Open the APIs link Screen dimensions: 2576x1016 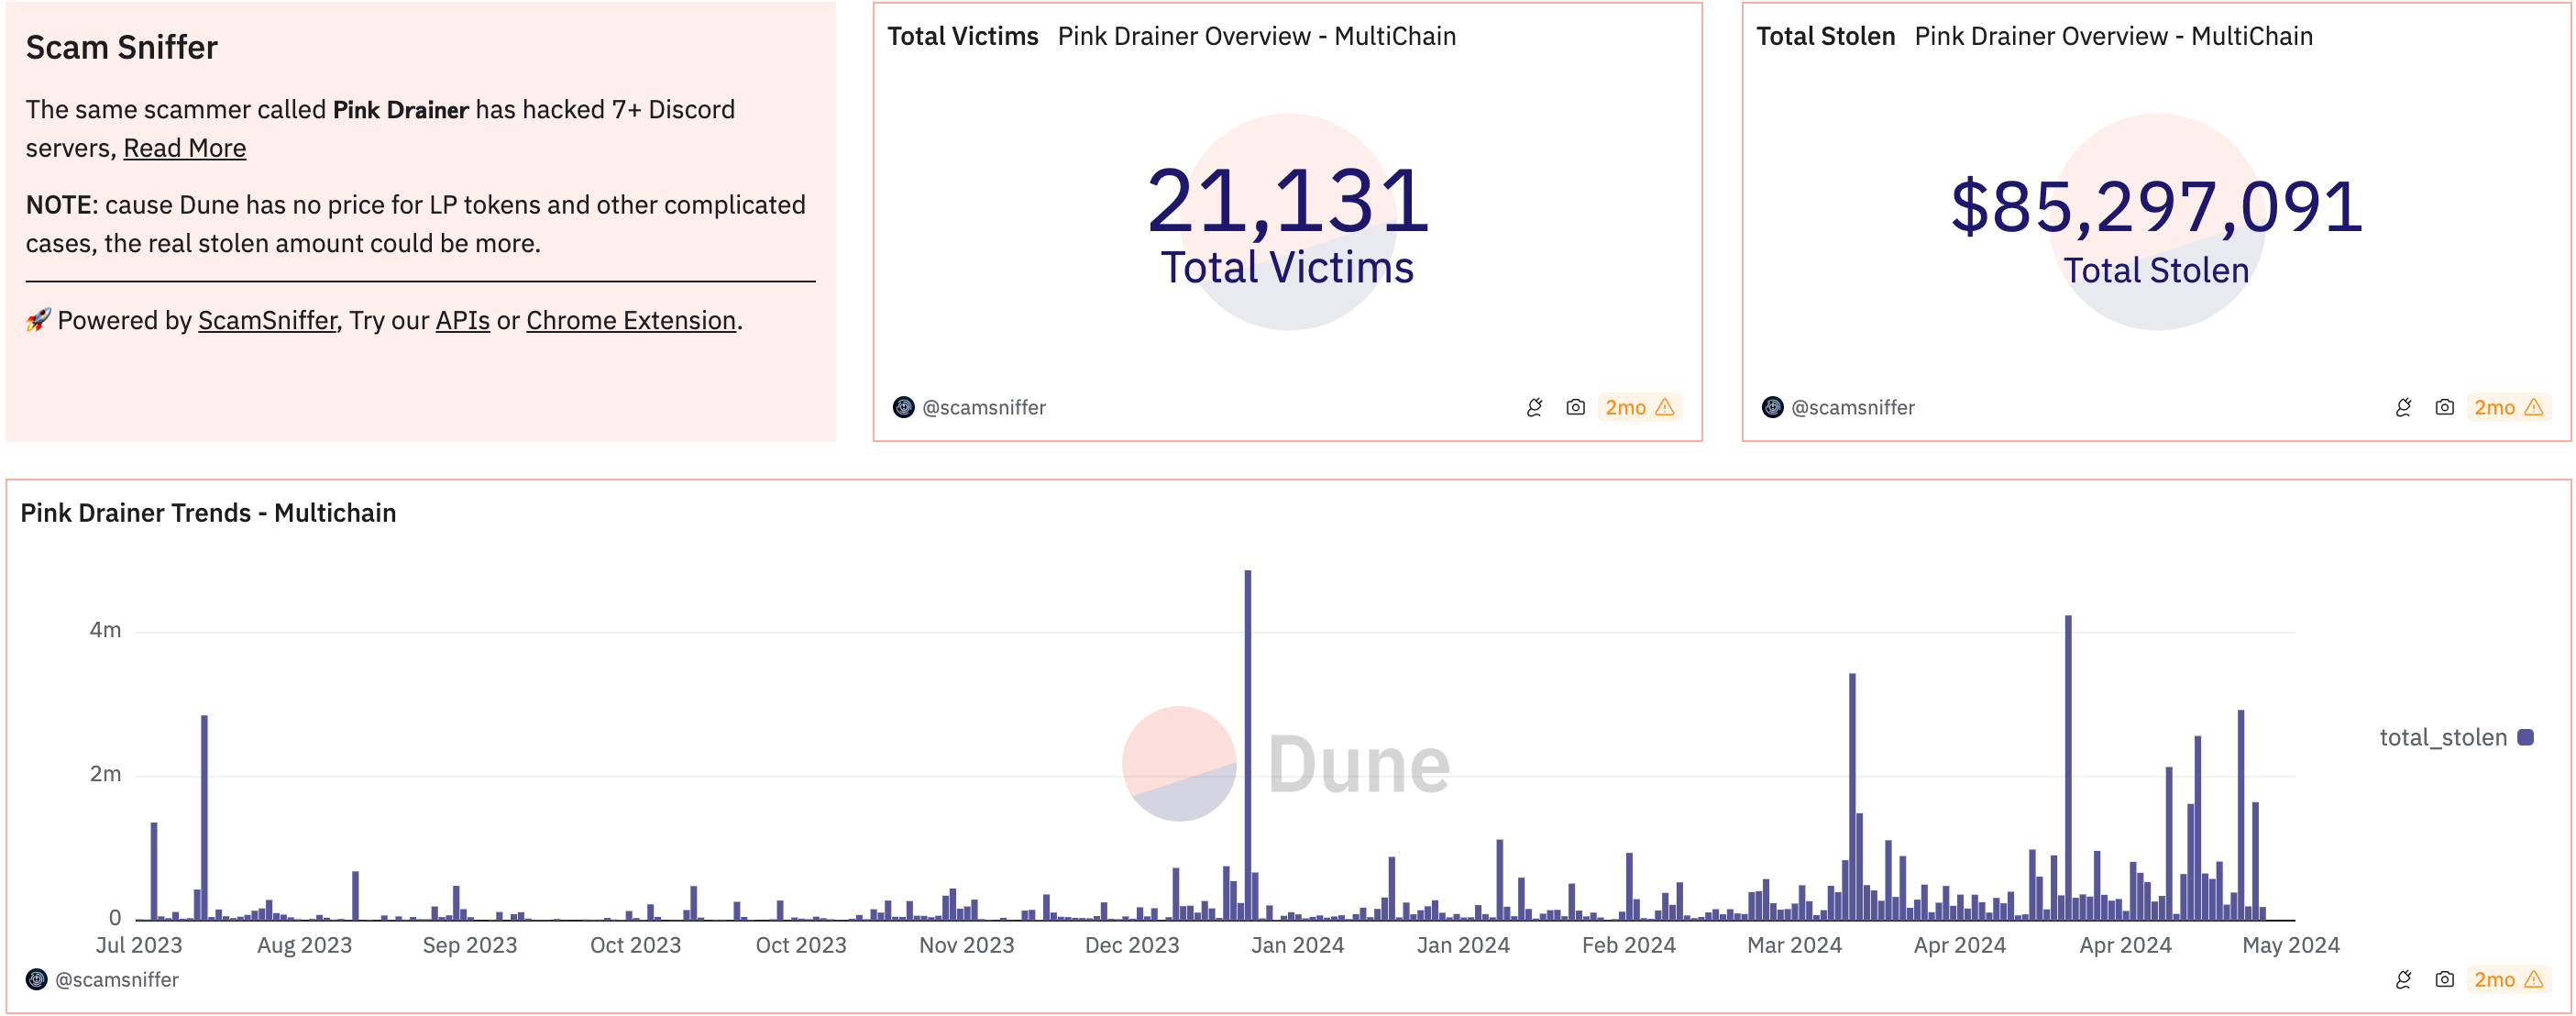462,320
